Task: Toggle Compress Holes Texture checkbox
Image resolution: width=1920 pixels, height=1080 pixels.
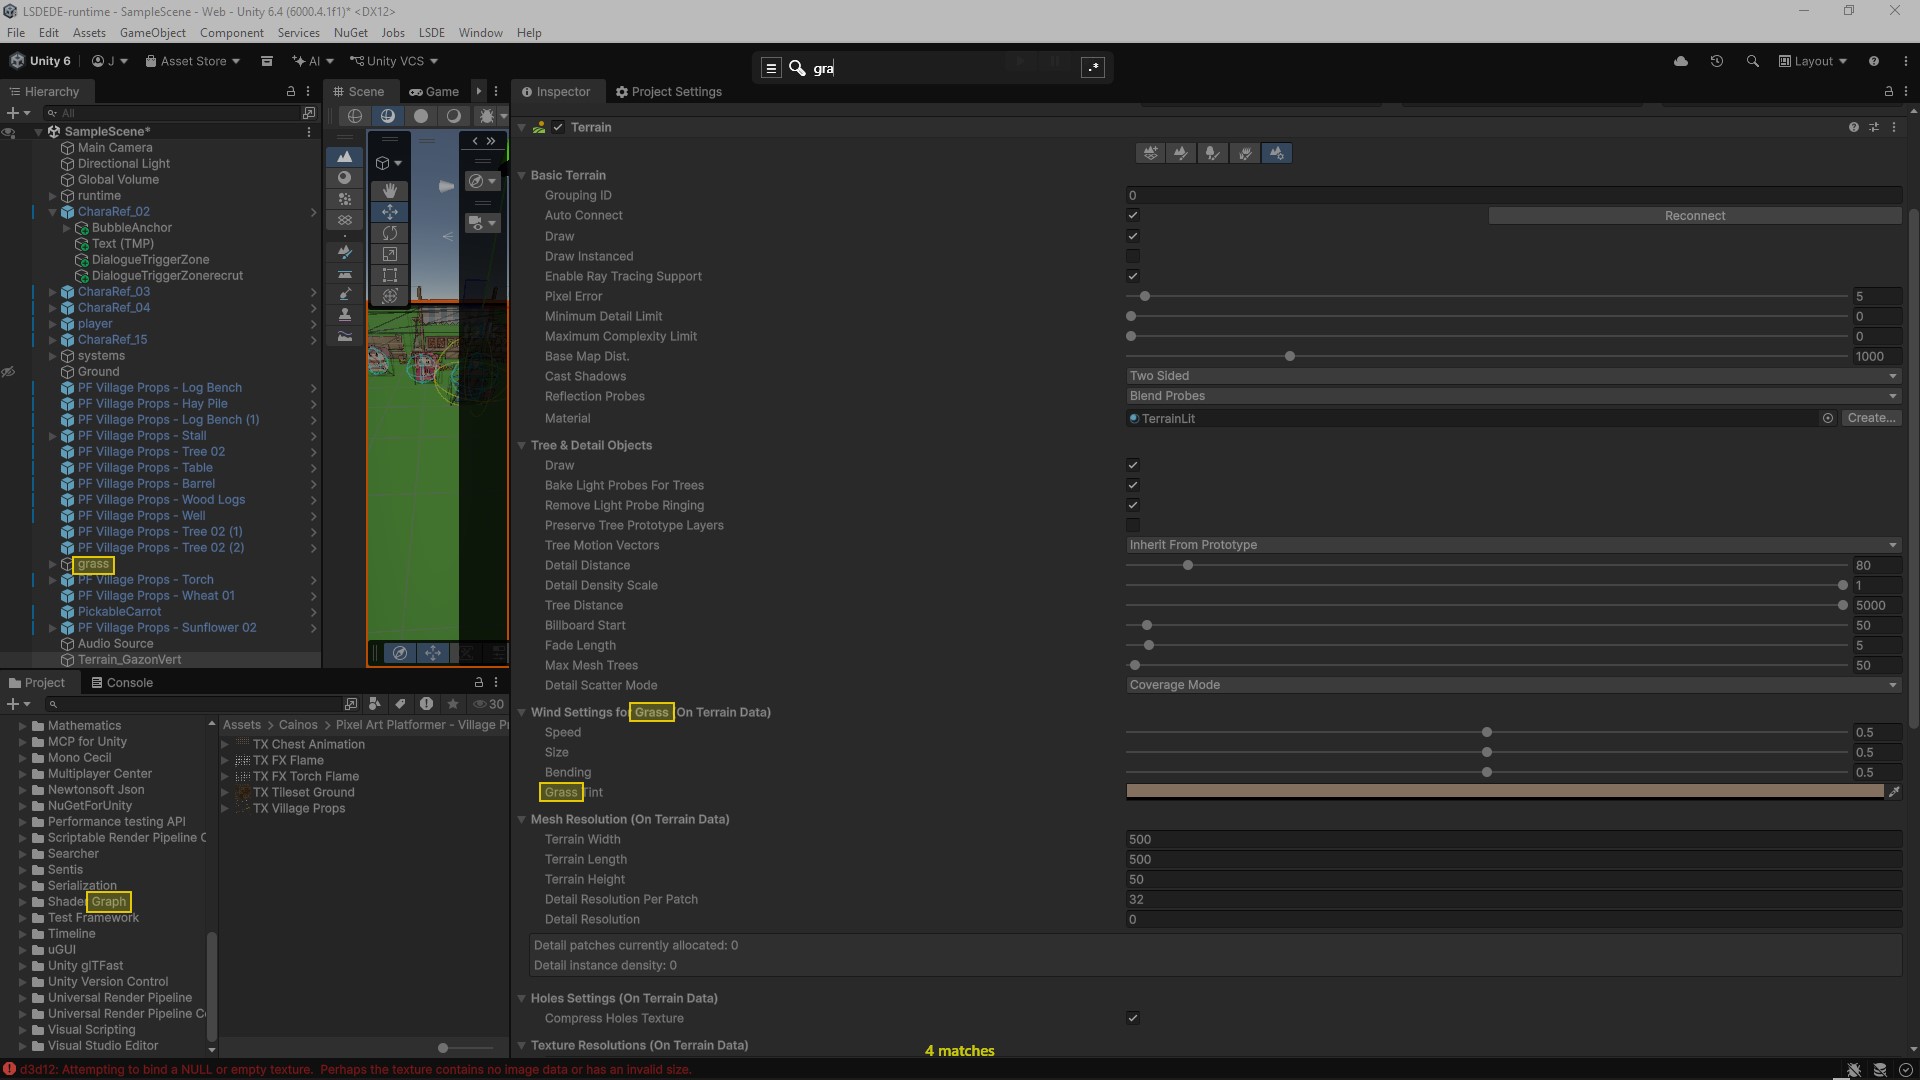Action: point(1133,1018)
